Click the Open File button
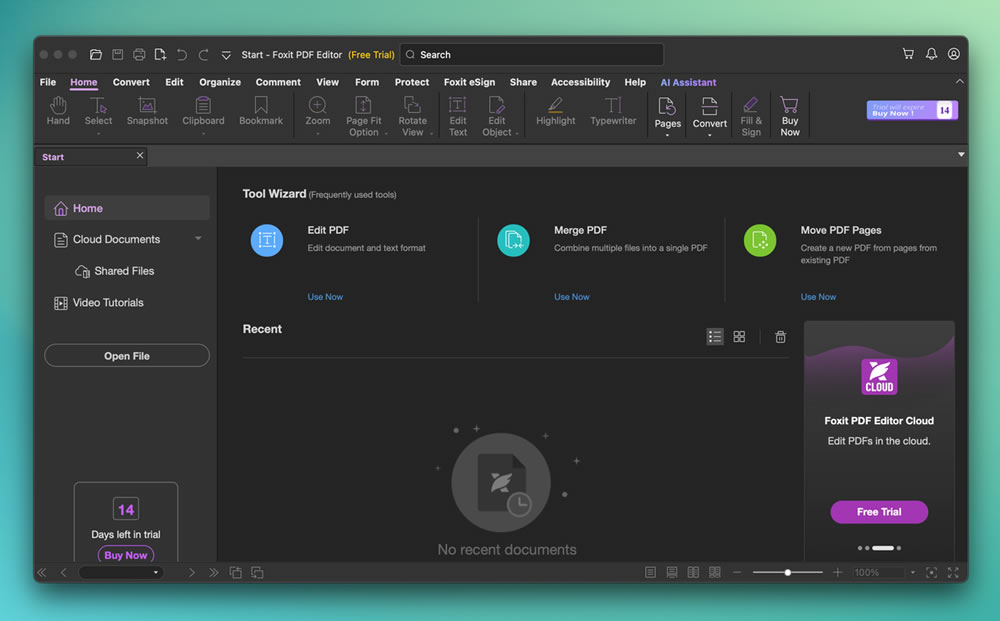1000x621 pixels. point(127,356)
